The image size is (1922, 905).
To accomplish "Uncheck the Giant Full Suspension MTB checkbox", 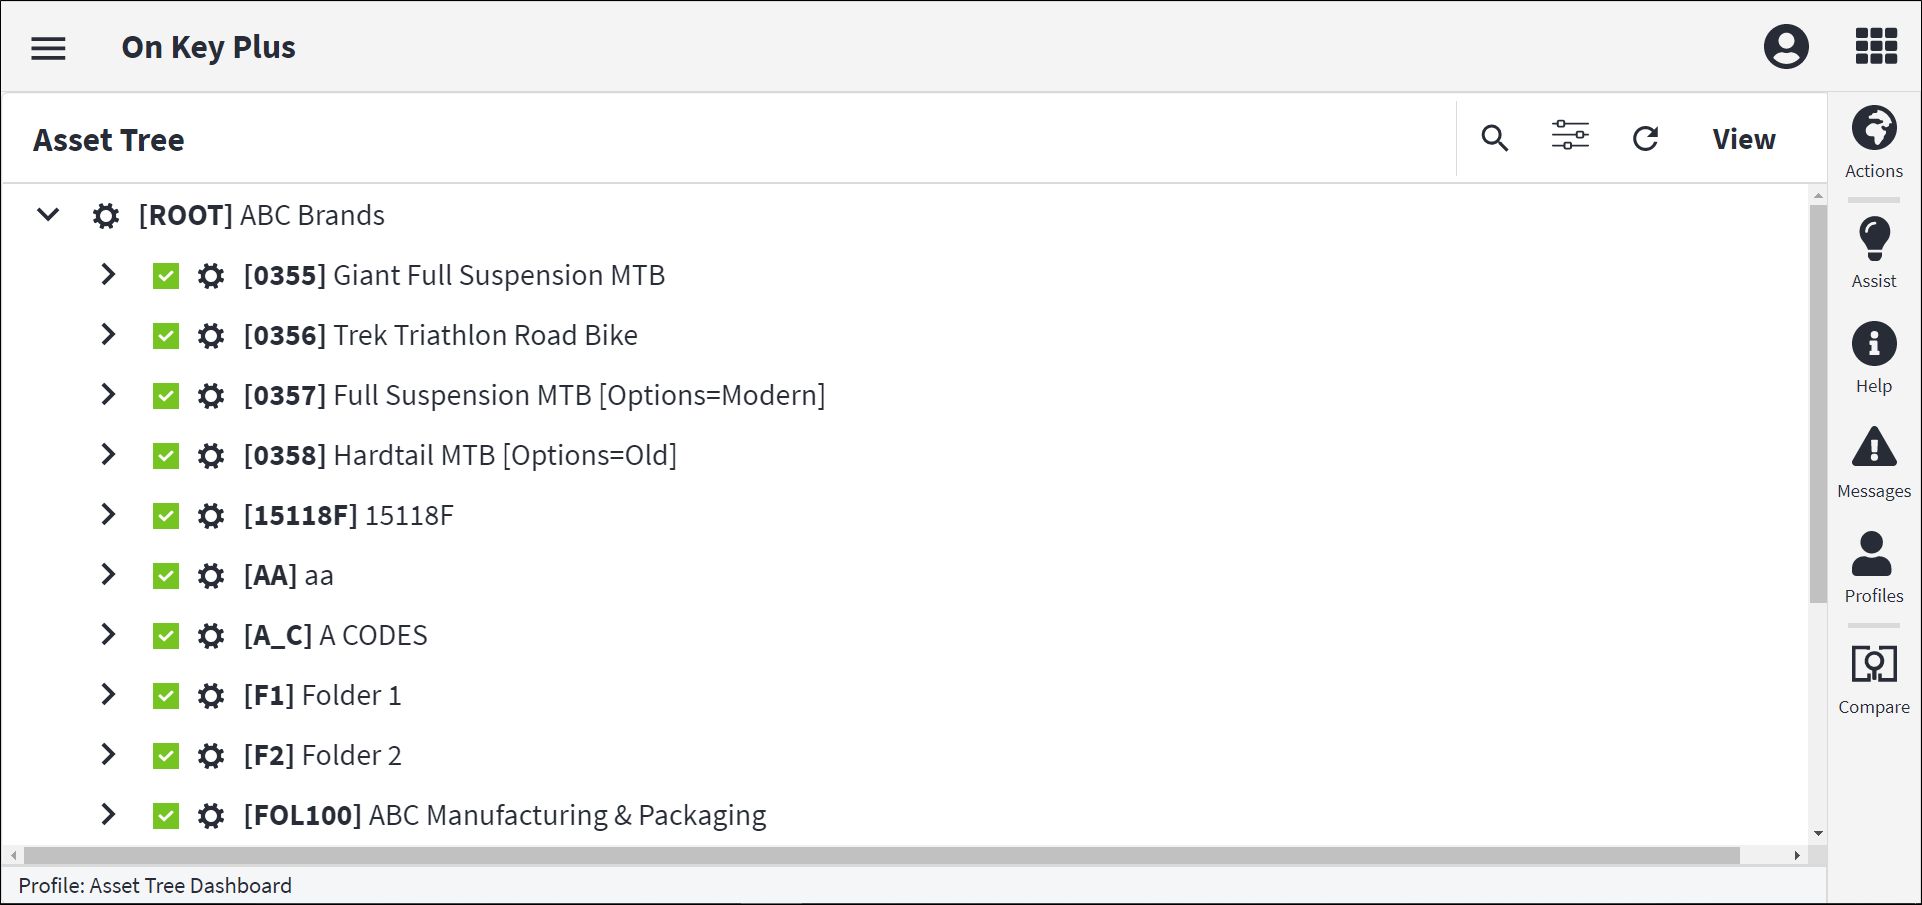I will tap(166, 276).
